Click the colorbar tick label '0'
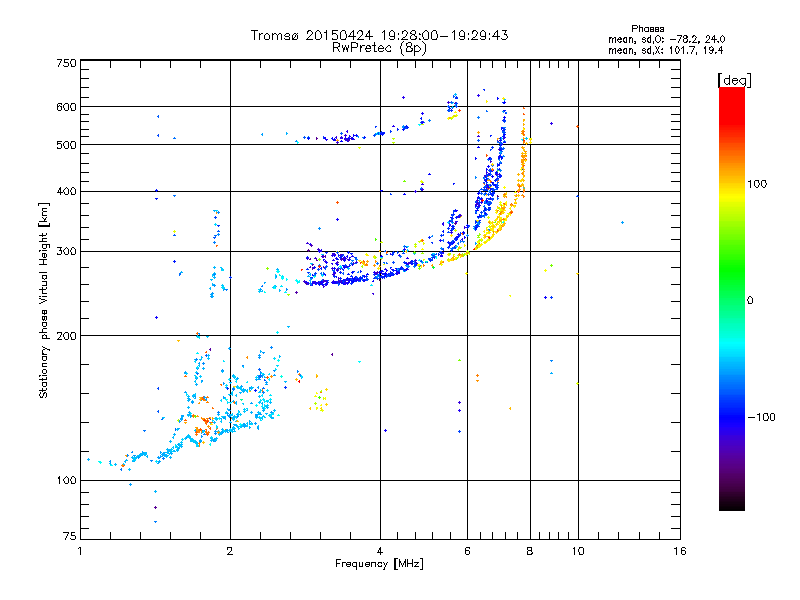 pyautogui.click(x=750, y=301)
